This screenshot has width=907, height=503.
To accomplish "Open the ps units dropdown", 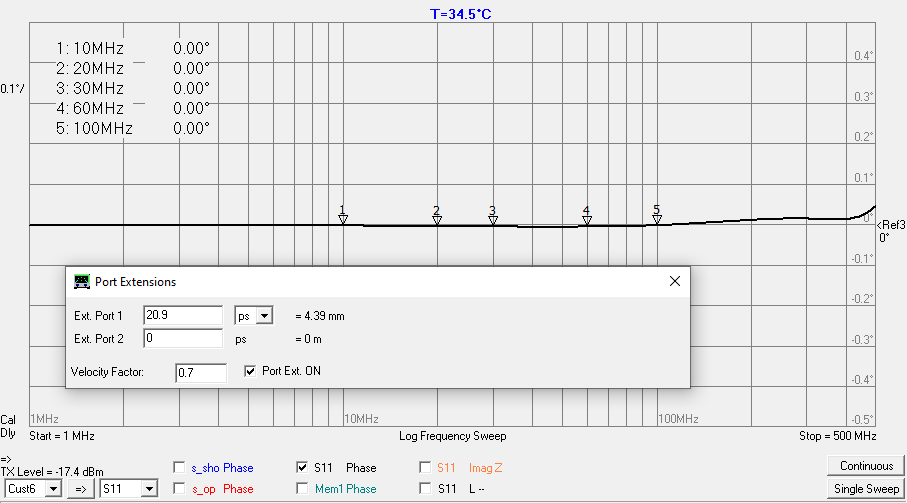I will point(264,316).
